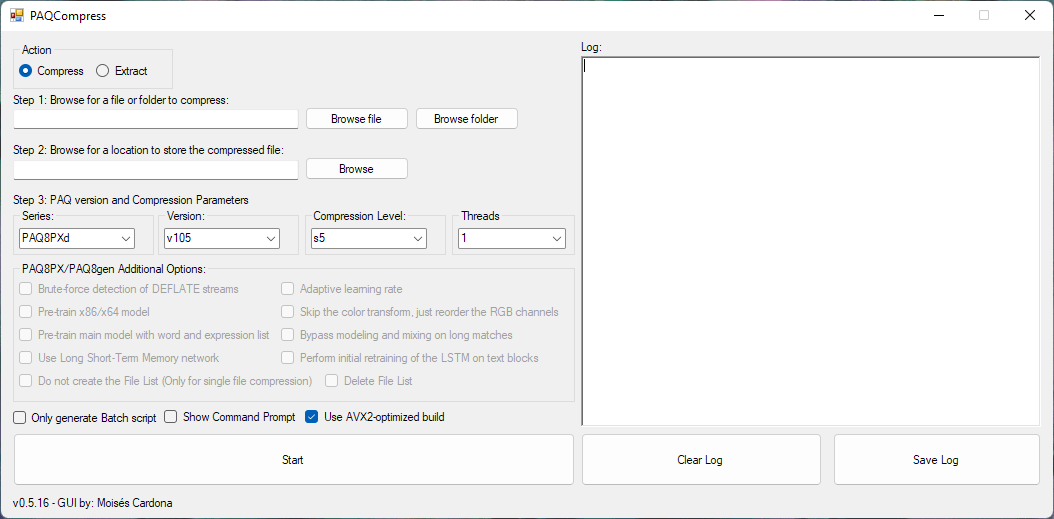The image size is (1054, 519).
Task: Toggle Perform initial retraining of the LSTM checkbox
Action: (x=288, y=358)
